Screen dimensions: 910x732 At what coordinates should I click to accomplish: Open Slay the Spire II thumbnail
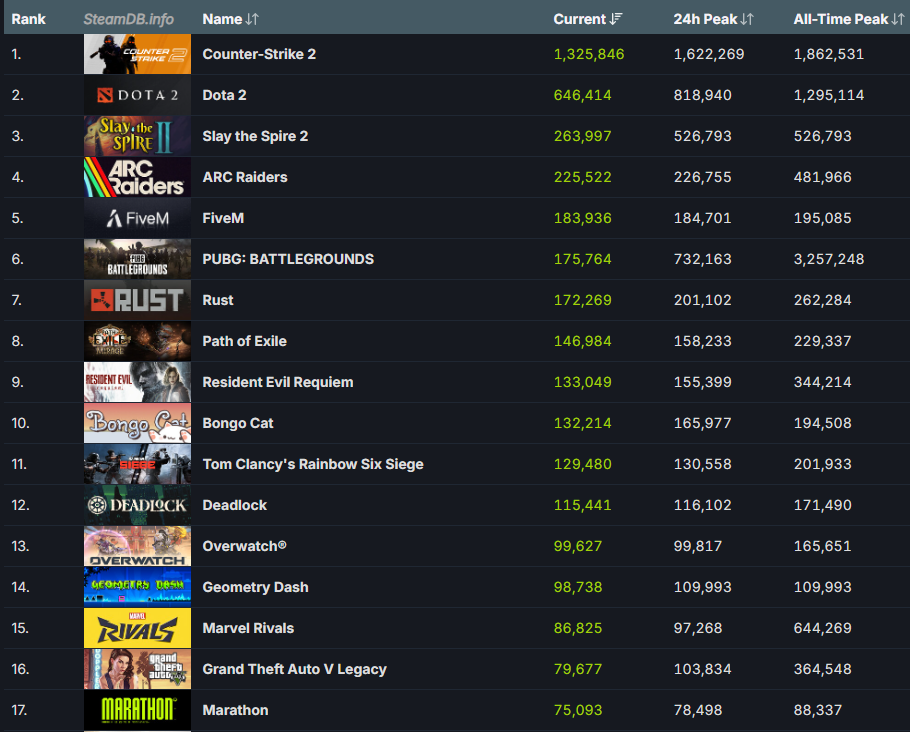(x=137, y=136)
